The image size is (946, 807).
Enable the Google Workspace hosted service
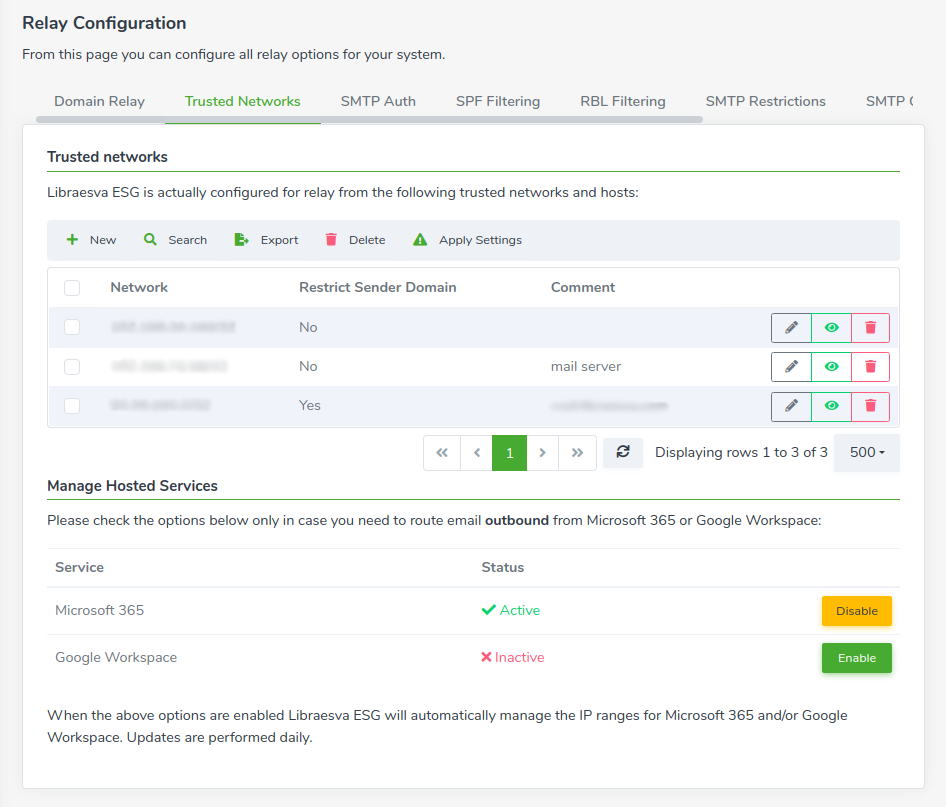857,658
